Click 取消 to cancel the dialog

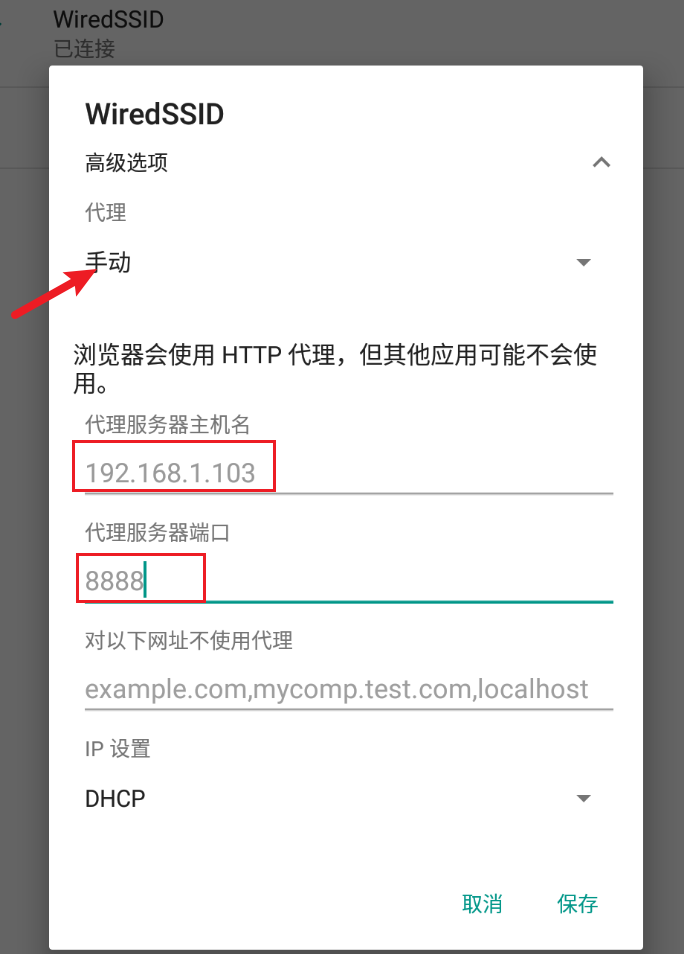[x=482, y=904]
